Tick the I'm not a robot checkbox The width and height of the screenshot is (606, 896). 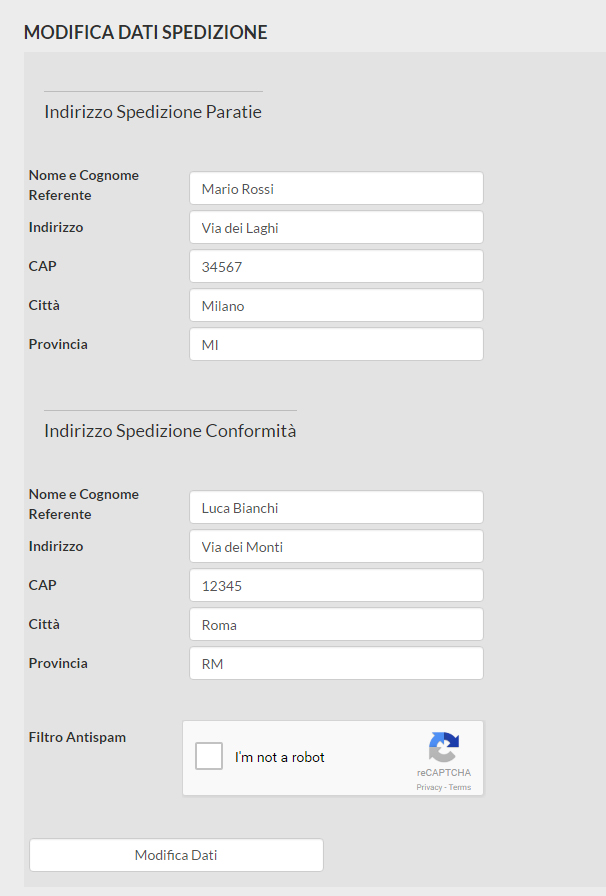point(209,756)
